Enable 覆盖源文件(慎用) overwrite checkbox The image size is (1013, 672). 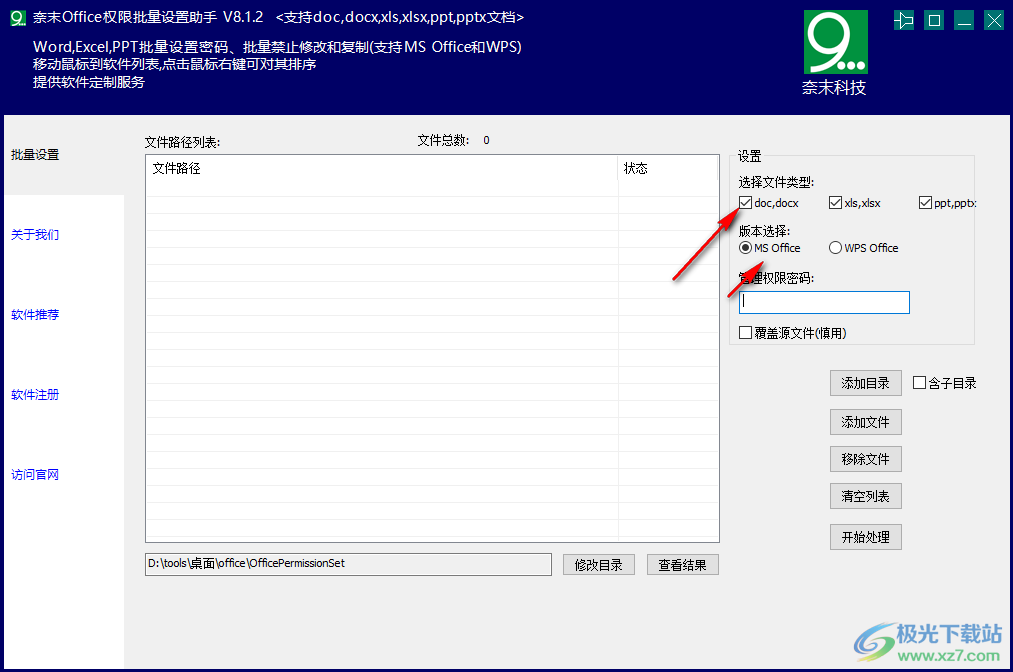coord(746,333)
